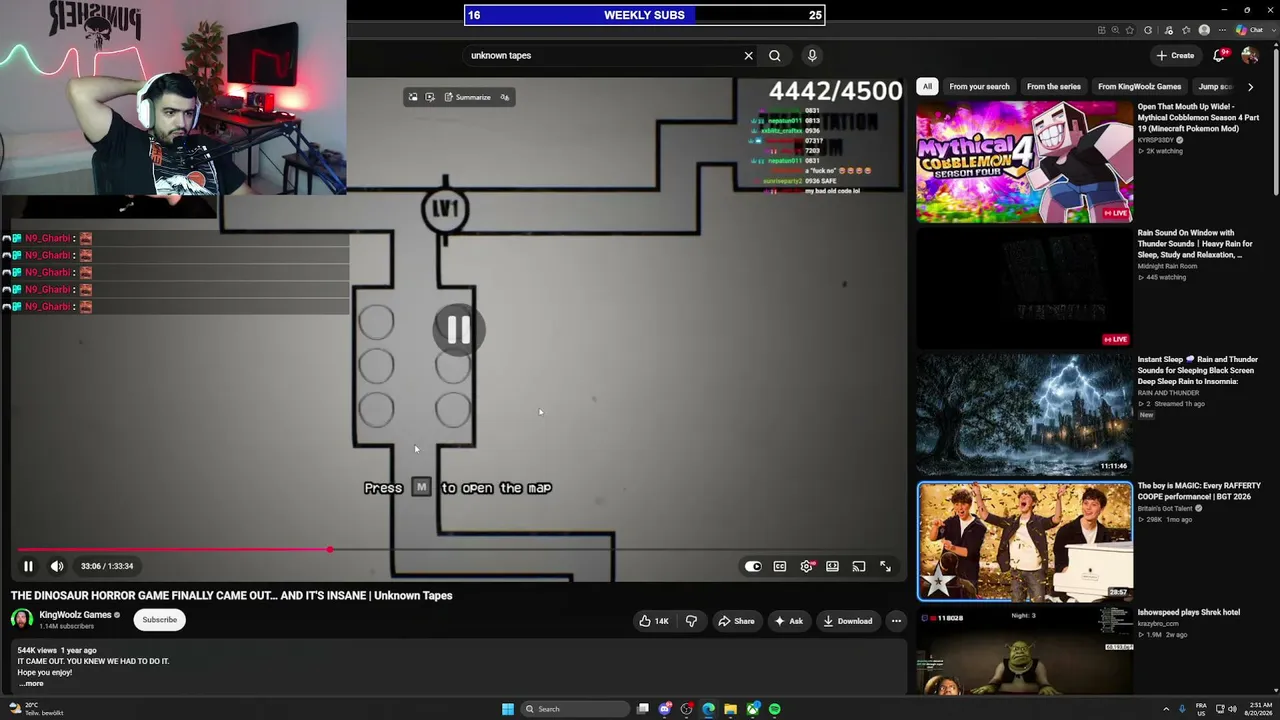Enter full screen mode
This screenshot has width=1280, height=720.
pyautogui.click(x=885, y=566)
